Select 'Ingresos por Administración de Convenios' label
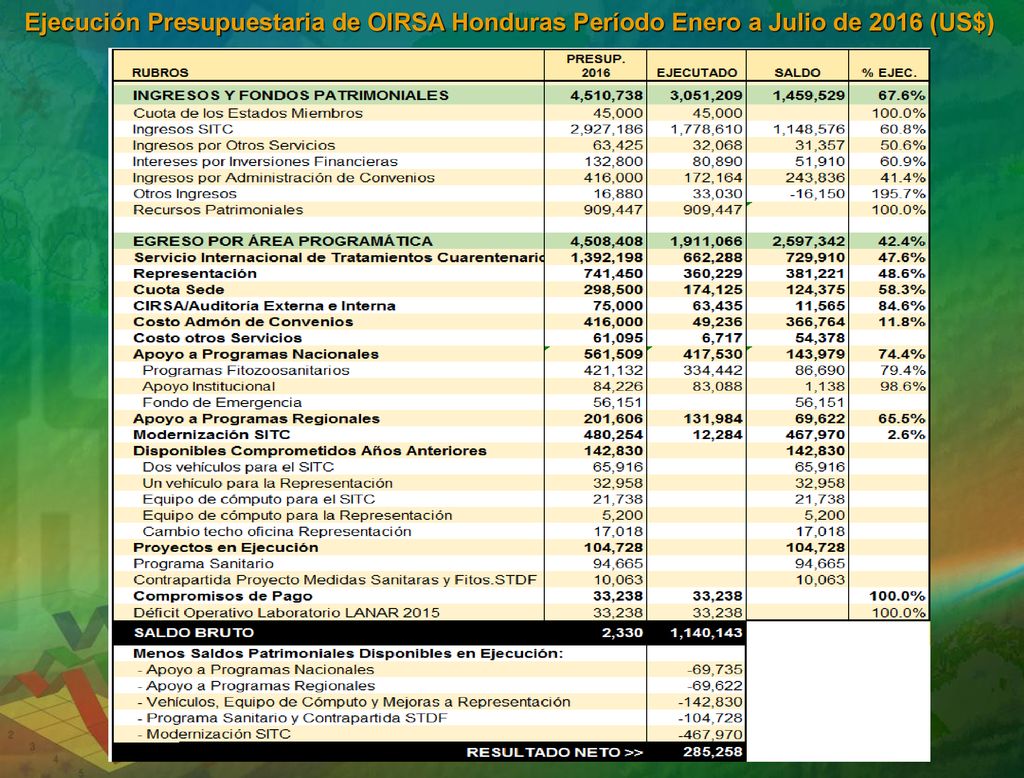Screen dimensions: 1024x778 283,178
